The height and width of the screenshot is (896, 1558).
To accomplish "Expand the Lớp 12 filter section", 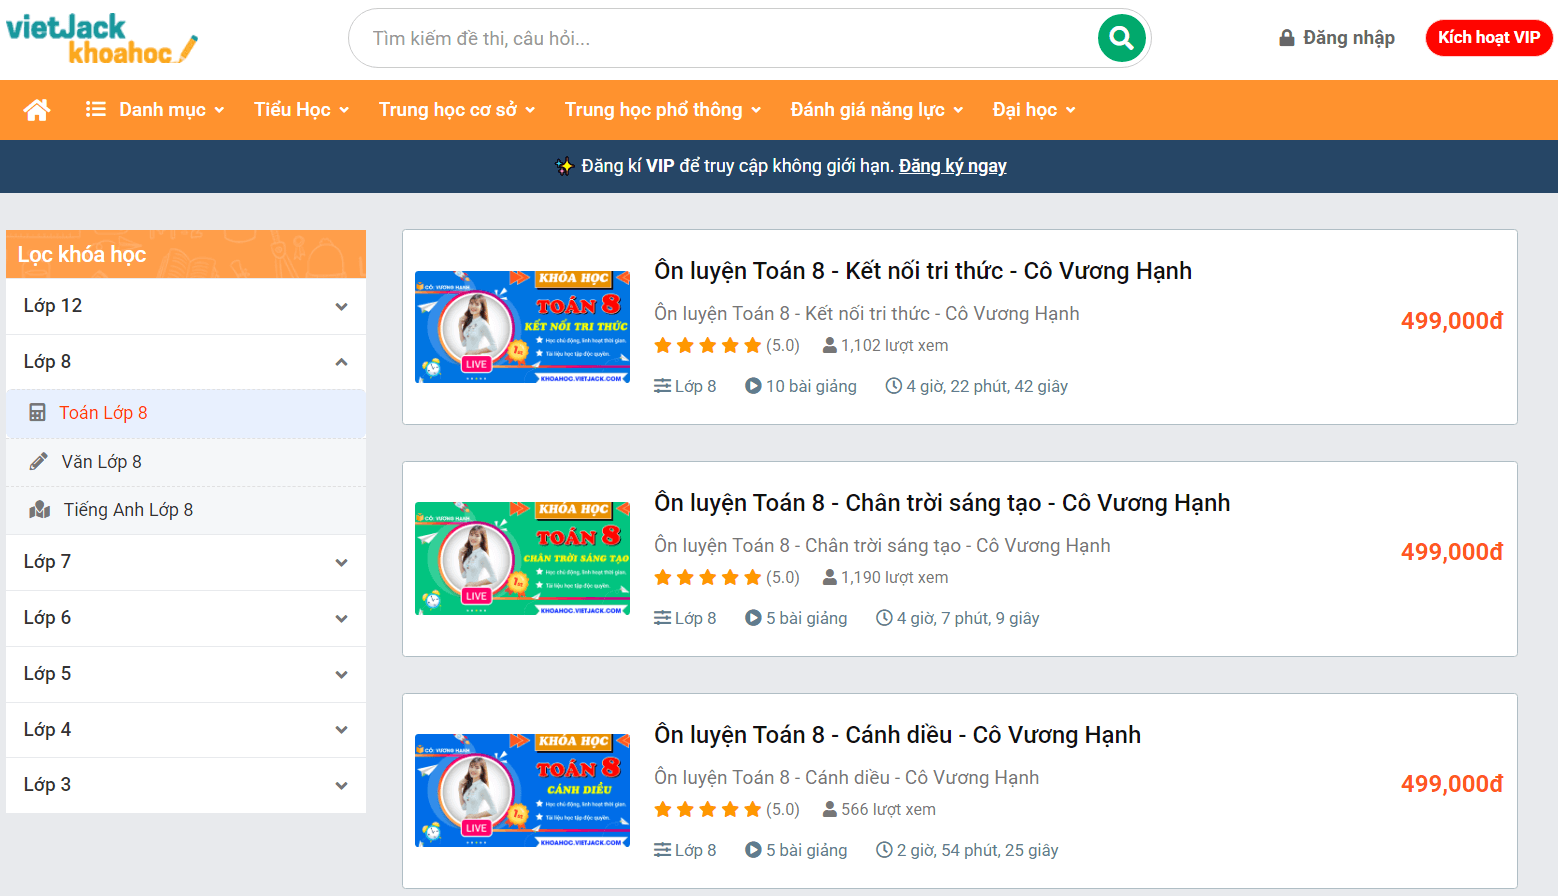I will tap(186, 306).
